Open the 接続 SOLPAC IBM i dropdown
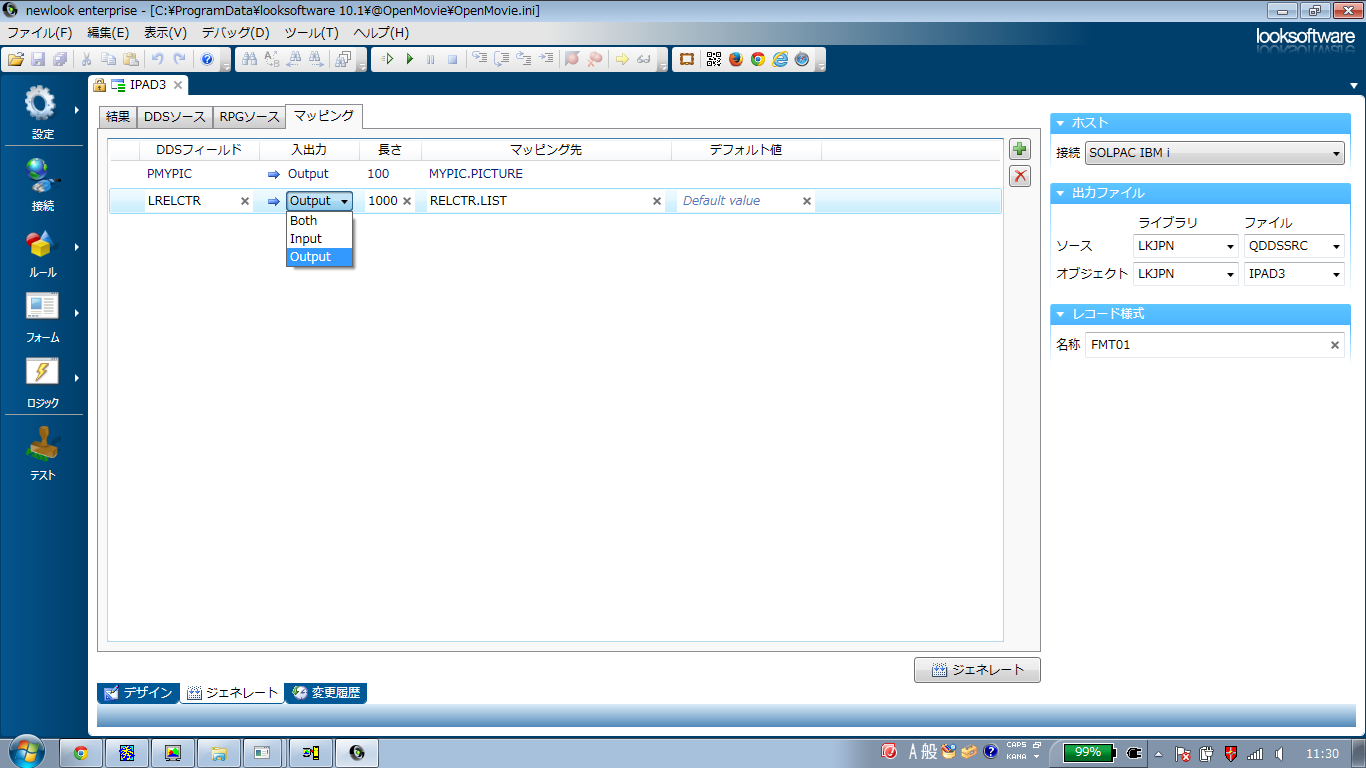The width and height of the screenshot is (1366, 768). pos(1215,154)
